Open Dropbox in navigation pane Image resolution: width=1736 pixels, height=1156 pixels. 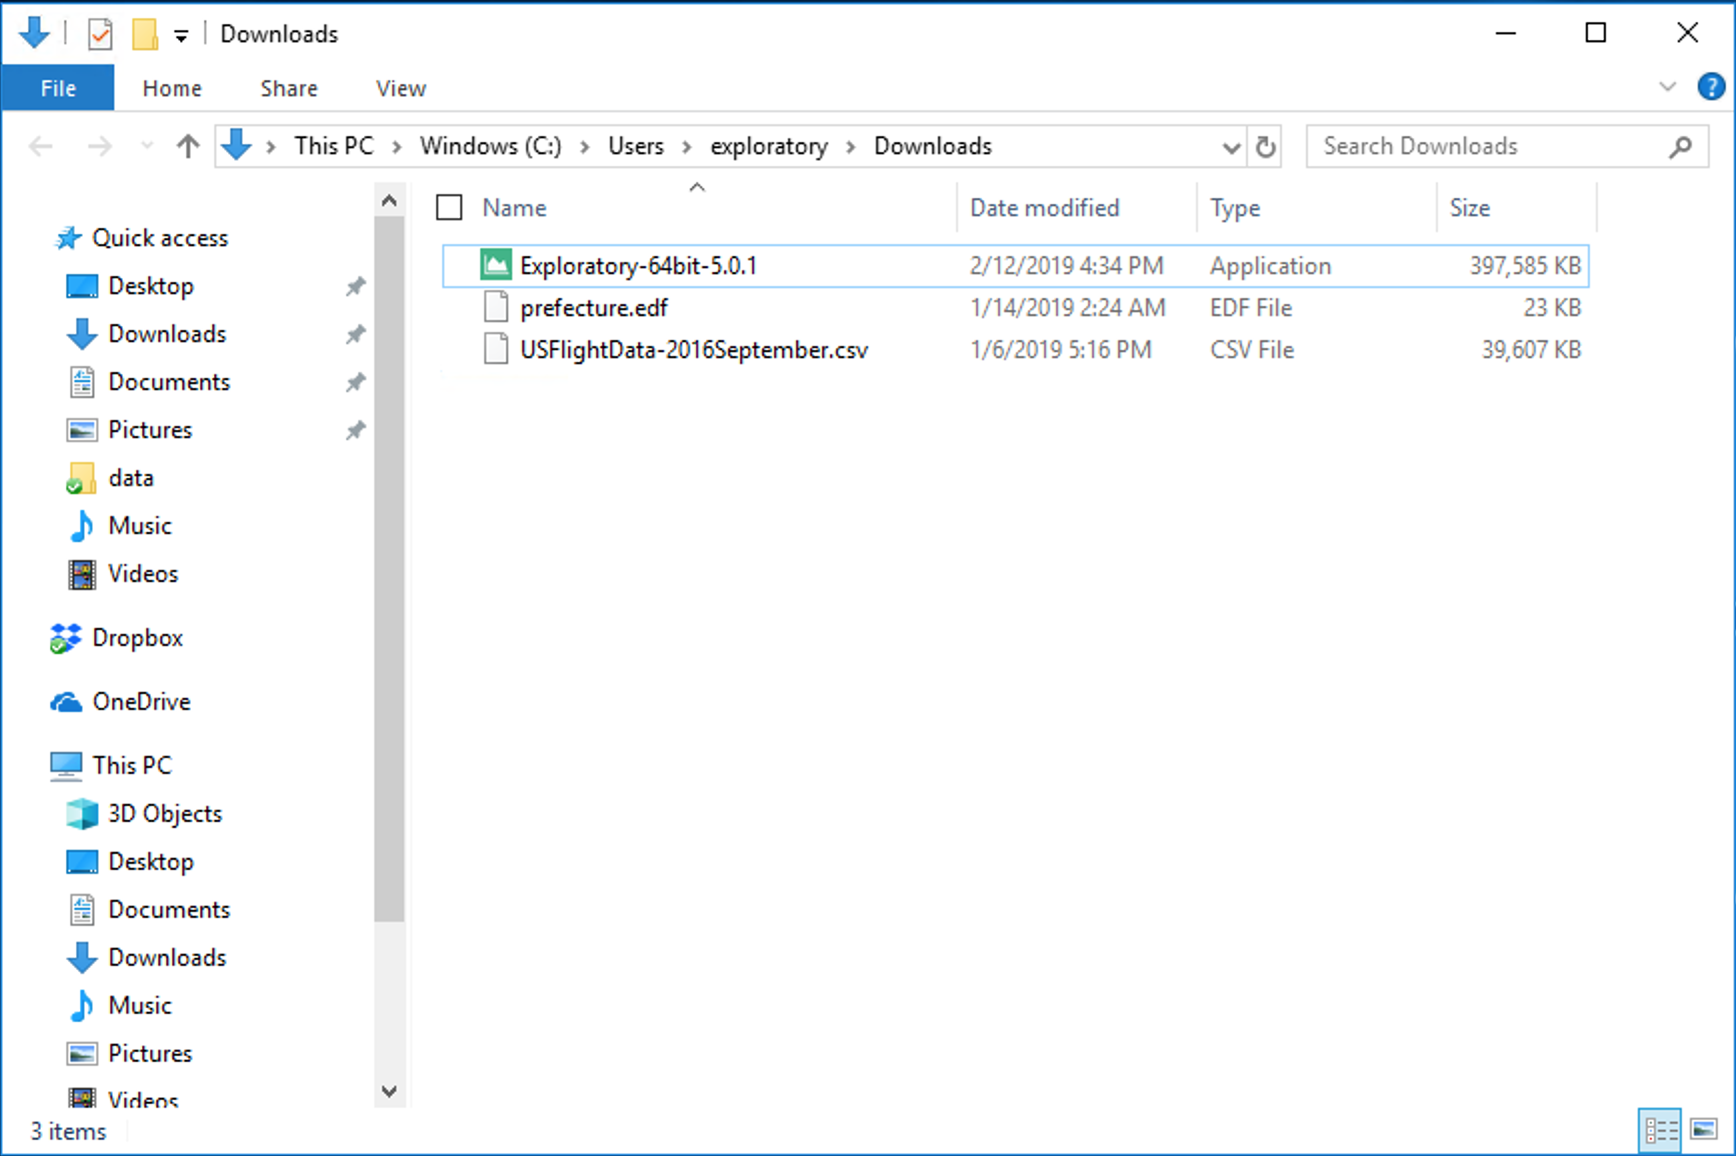[x=138, y=638]
